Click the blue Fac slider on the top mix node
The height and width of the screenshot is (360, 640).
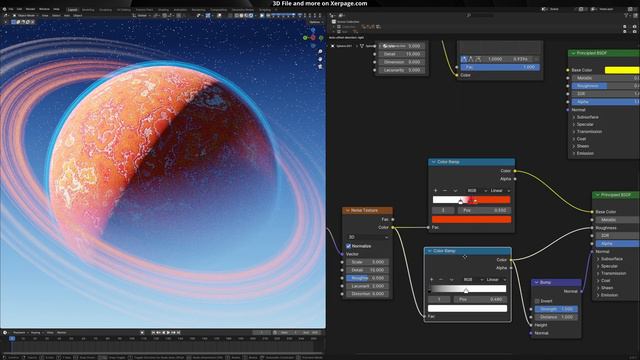pos(500,67)
